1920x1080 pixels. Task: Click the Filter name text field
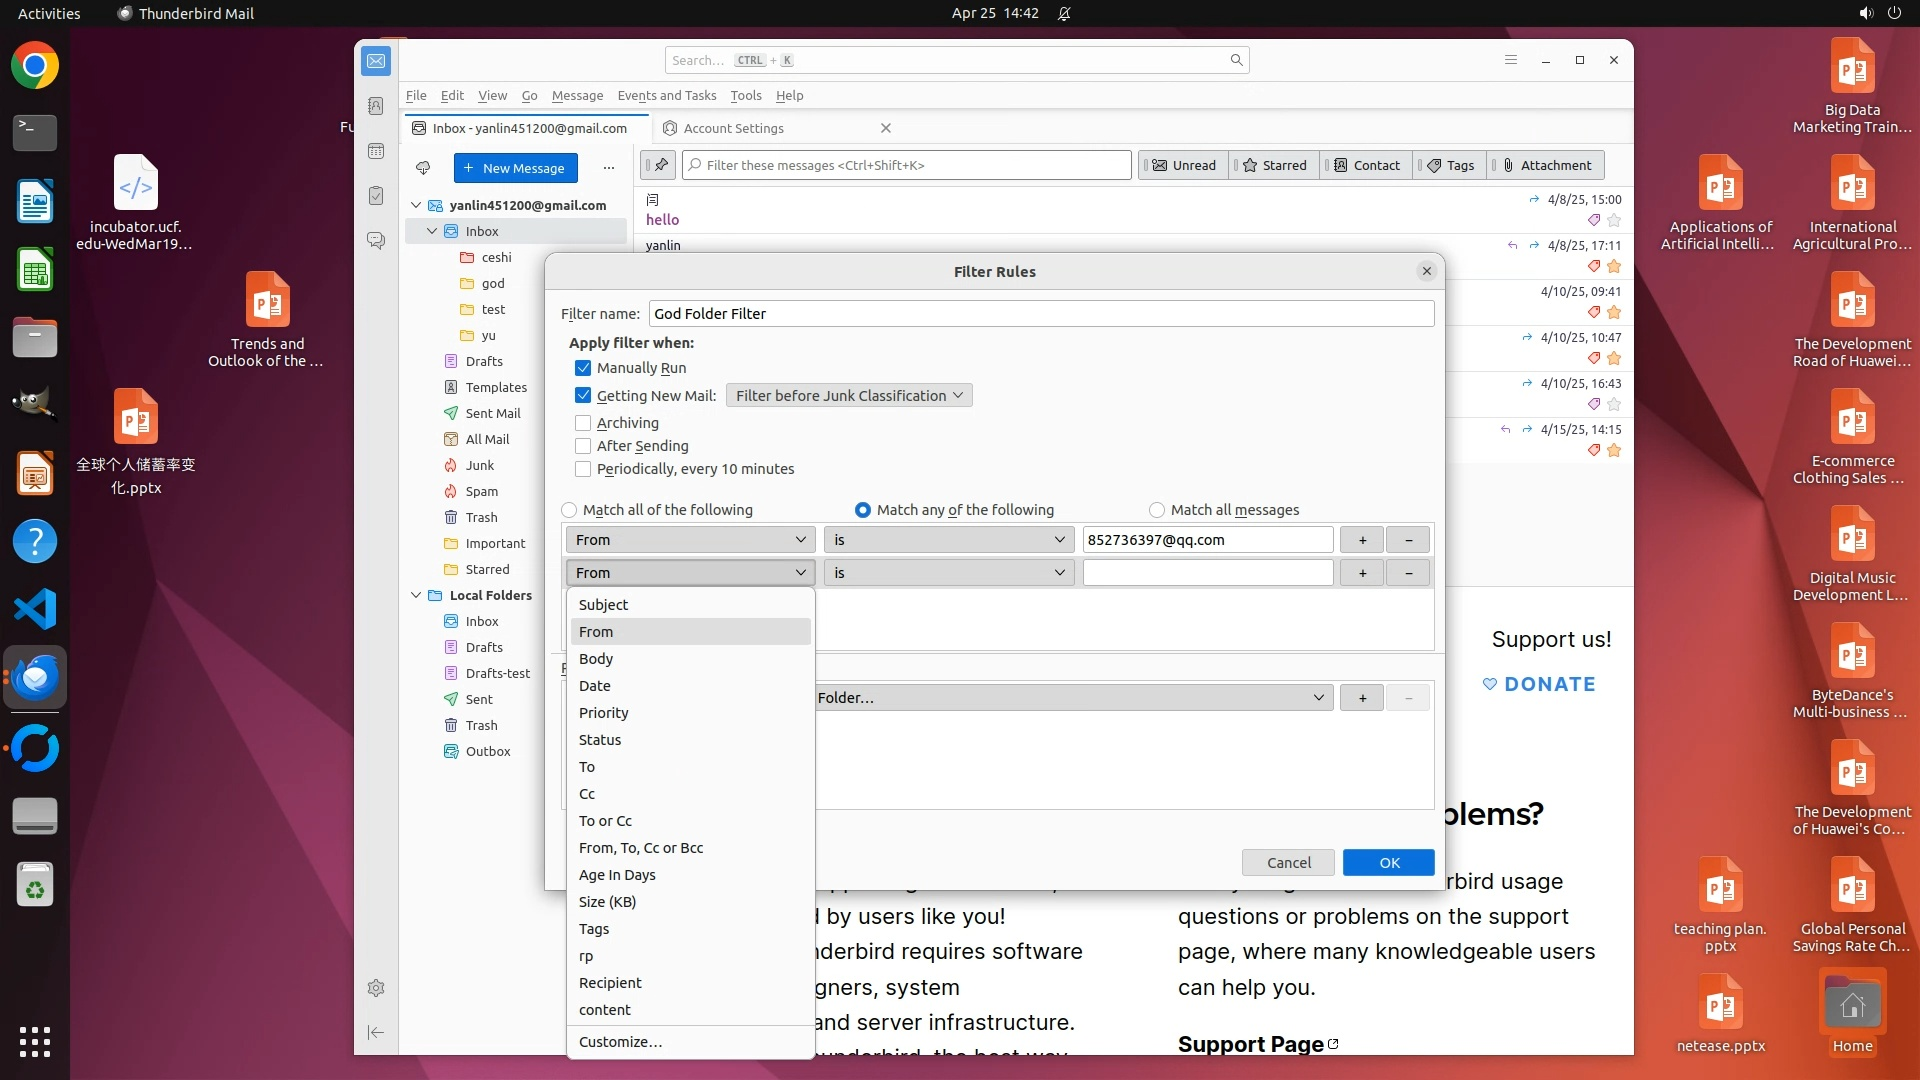click(x=1040, y=314)
